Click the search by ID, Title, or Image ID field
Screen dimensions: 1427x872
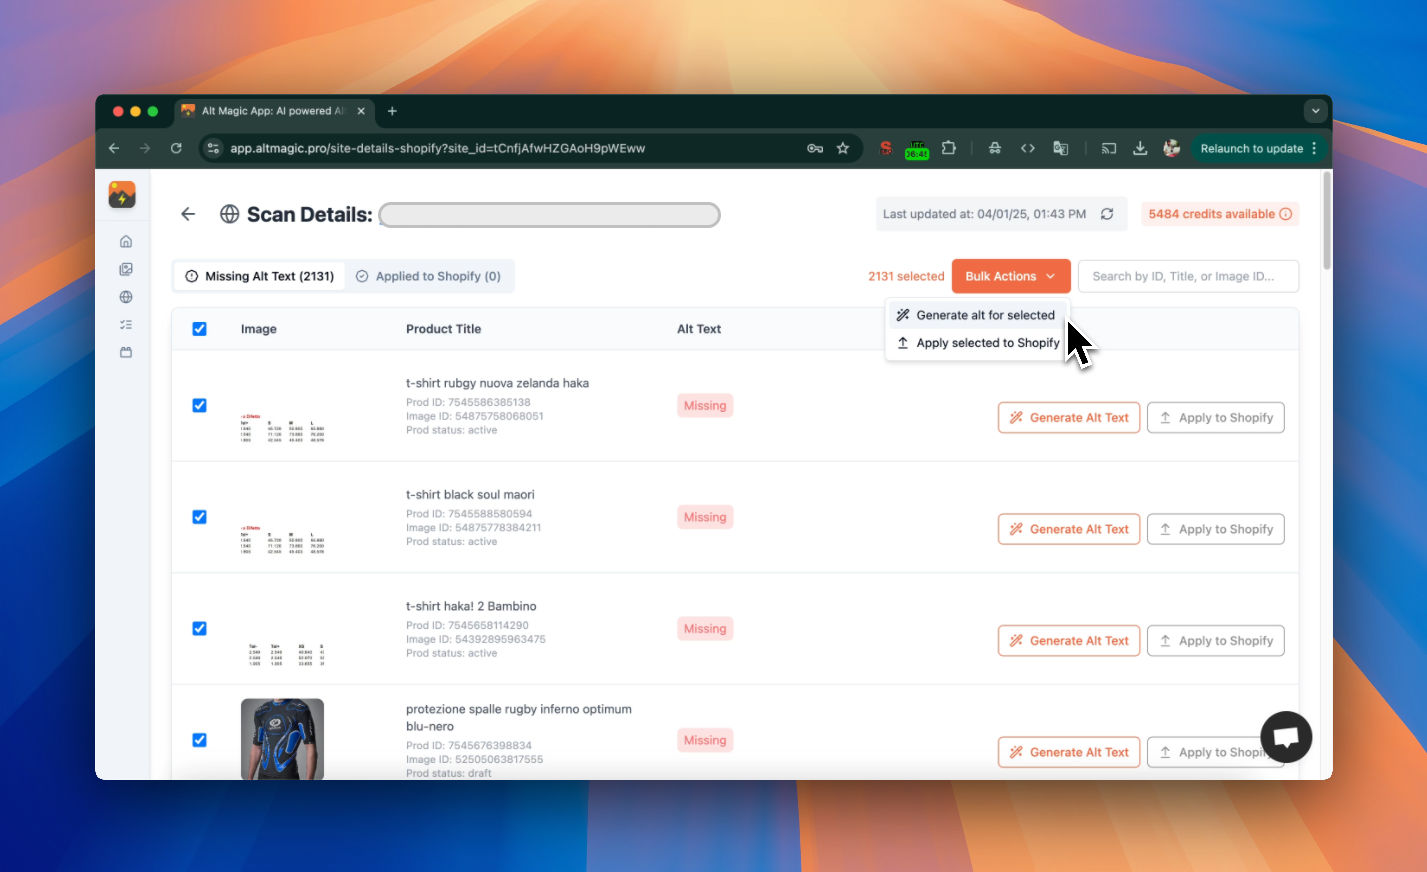click(1188, 276)
